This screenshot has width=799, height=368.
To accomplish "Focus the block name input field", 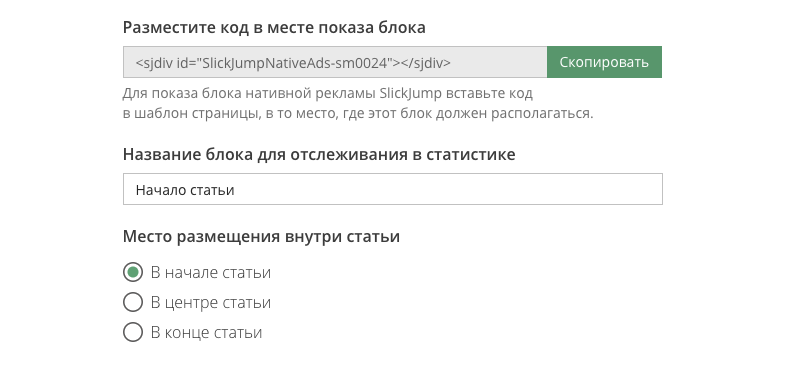I will click(392, 189).
